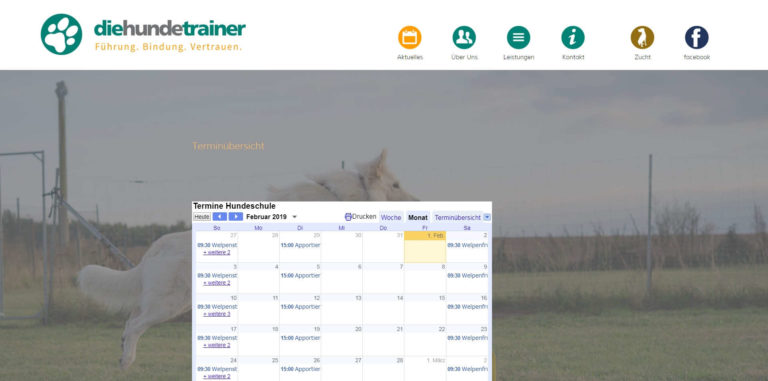Switch to the Monat tab
This screenshot has height=381, width=768.
click(x=418, y=217)
